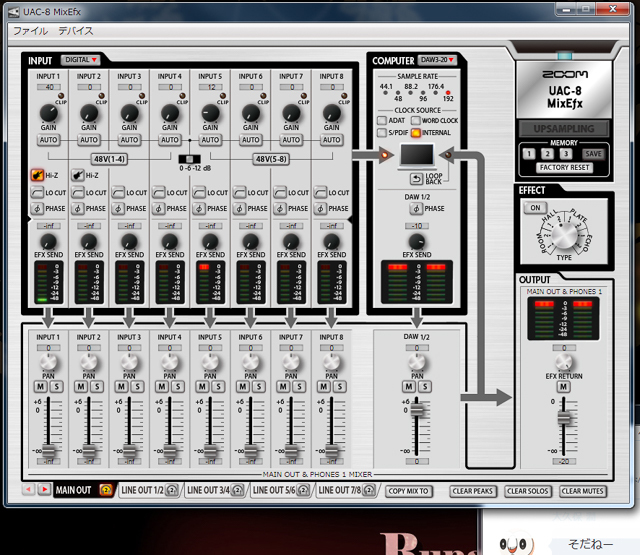Screen dimensions: 640x555
Task: Click AUTO gain on Input 1
Action: pos(48,140)
